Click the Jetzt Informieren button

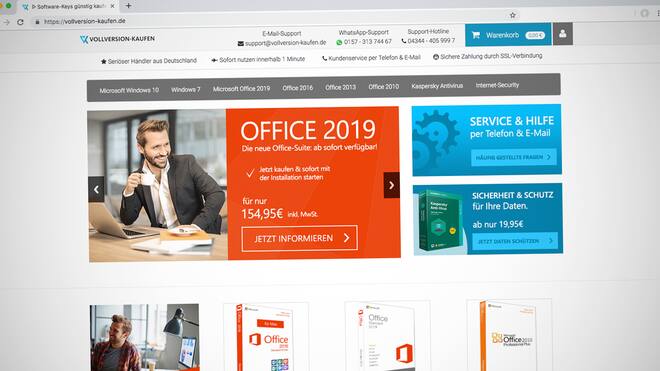point(300,238)
